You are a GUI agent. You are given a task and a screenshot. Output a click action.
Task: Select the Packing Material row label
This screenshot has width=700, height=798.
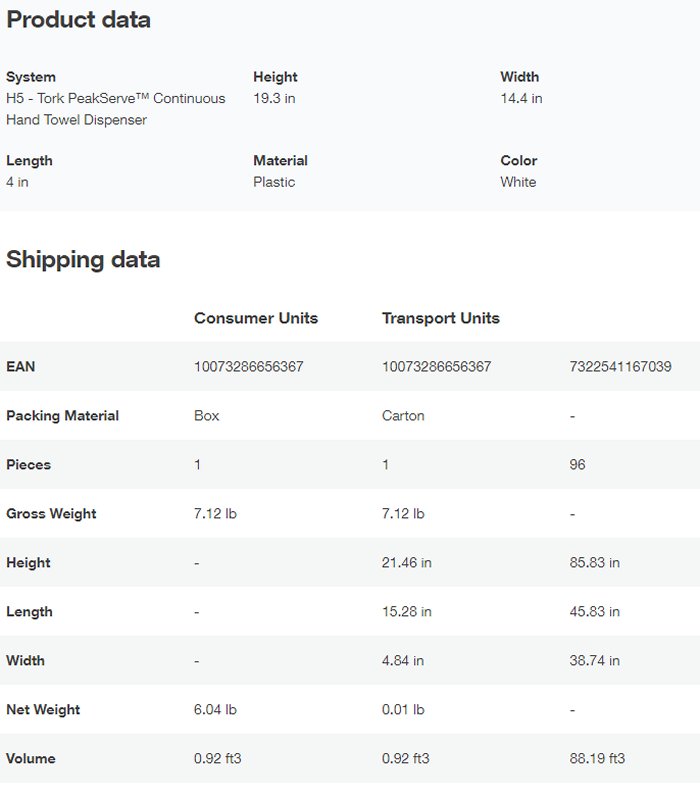63,416
